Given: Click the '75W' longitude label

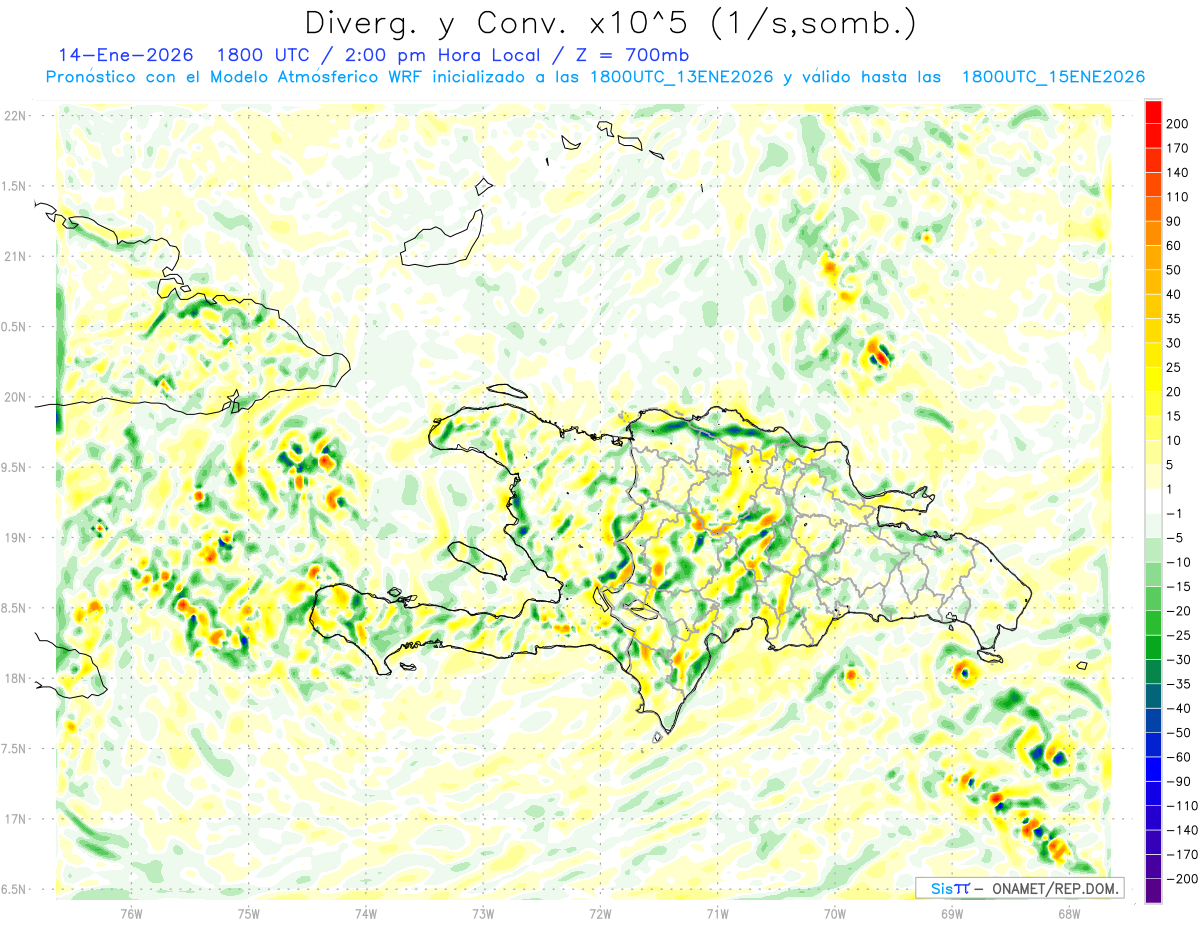Looking at the screenshot, I should [249, 912].
